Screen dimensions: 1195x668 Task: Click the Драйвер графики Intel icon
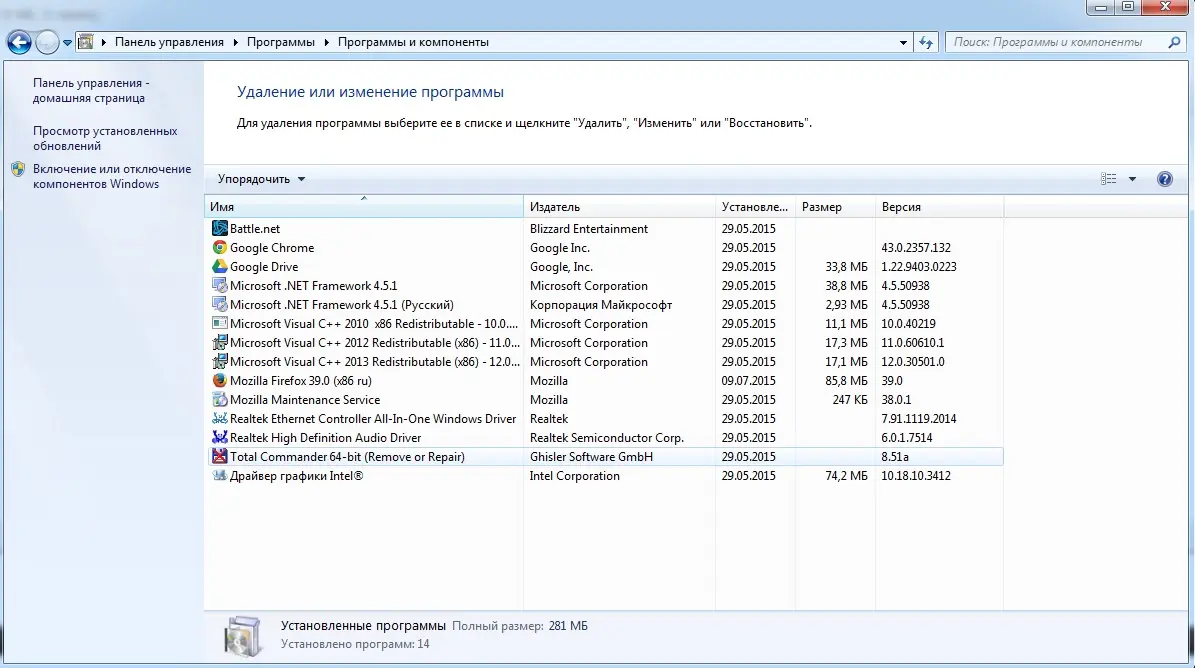(x=219, y=476)
